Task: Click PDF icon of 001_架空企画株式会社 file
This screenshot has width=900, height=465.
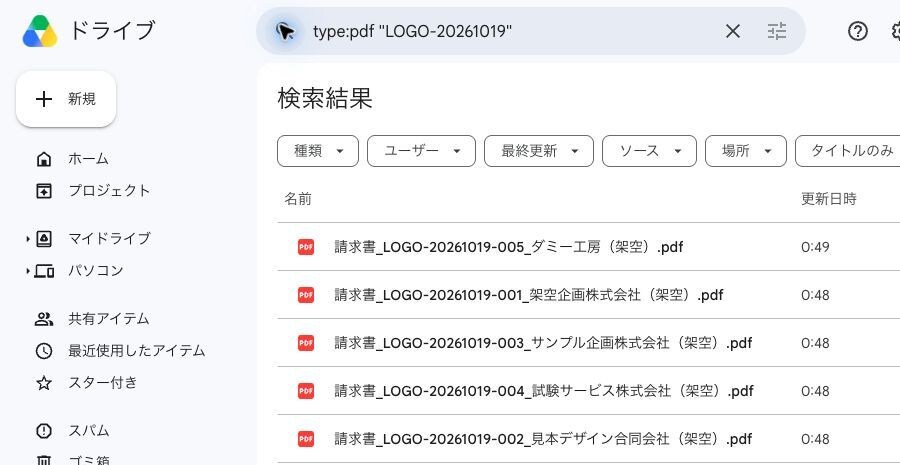Action: coord(306,296)
